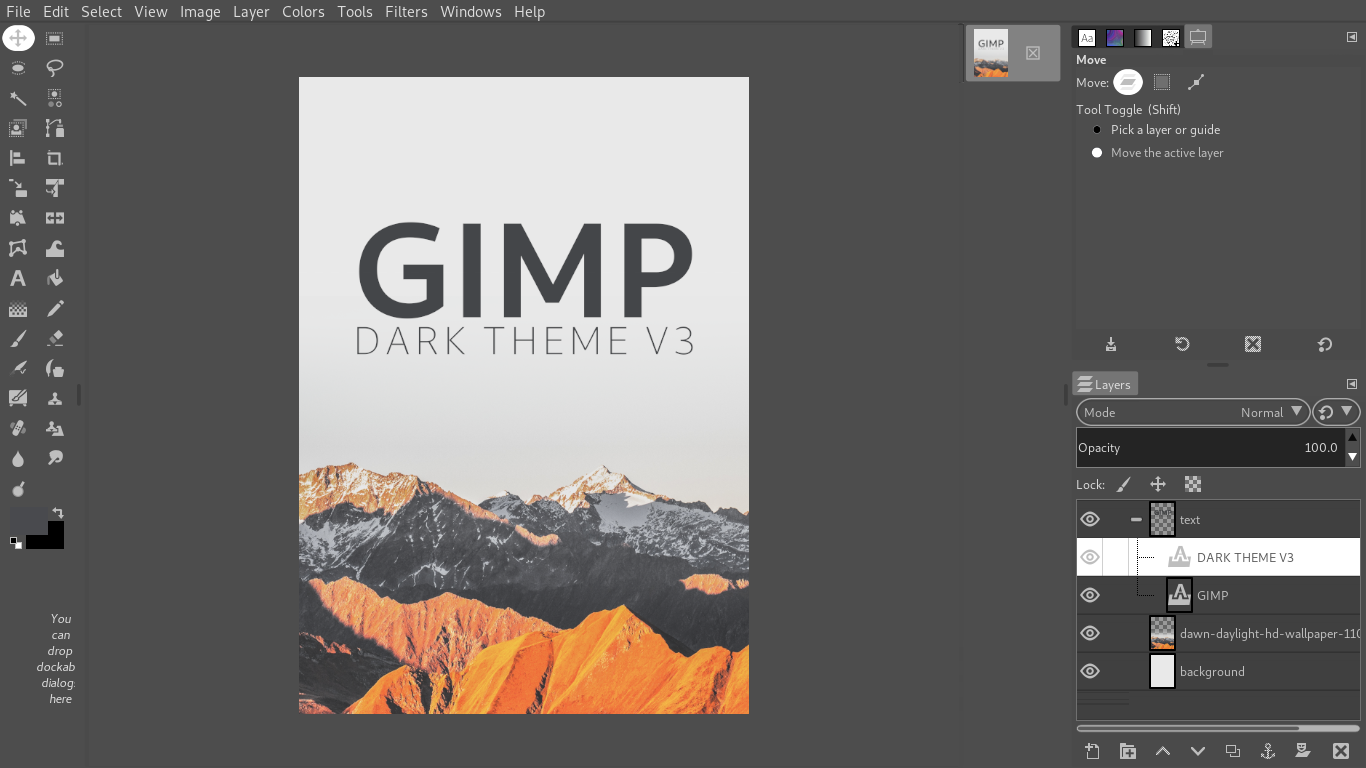Open the Layer menu
1366x768 pixels.
pos(251,12)
